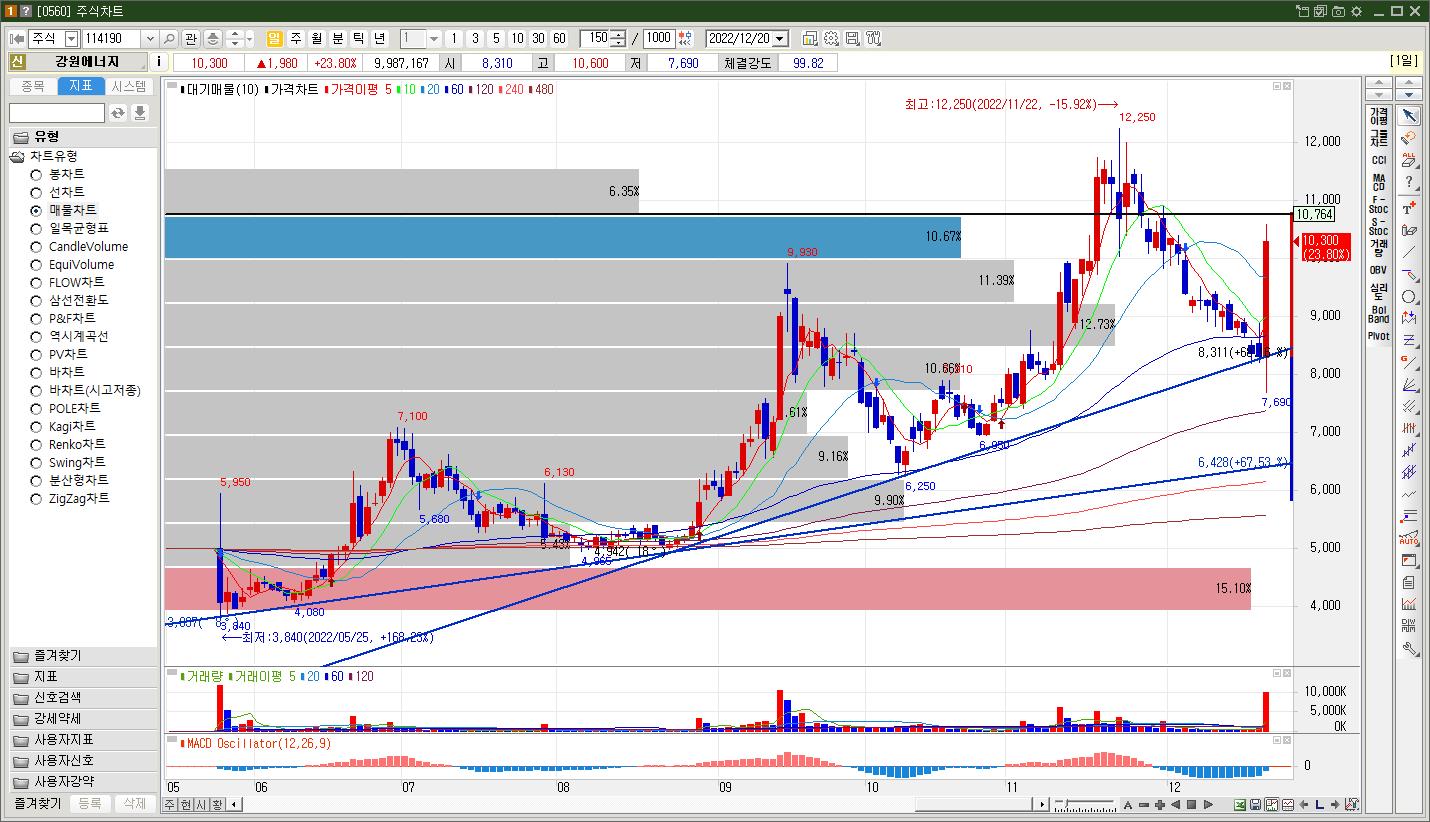Viewport: 1430px width, 822px height.
Task: Switch to the 종목 tab
Action: point(33,86)
